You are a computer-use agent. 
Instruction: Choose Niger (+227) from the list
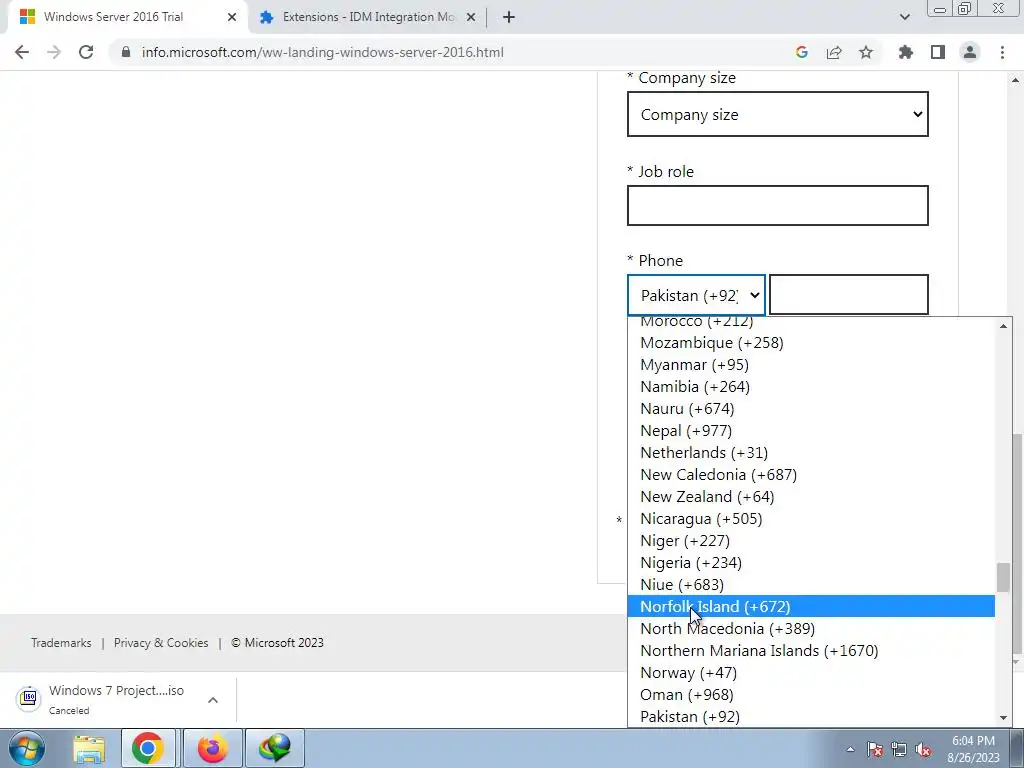(x=811, y=541)
